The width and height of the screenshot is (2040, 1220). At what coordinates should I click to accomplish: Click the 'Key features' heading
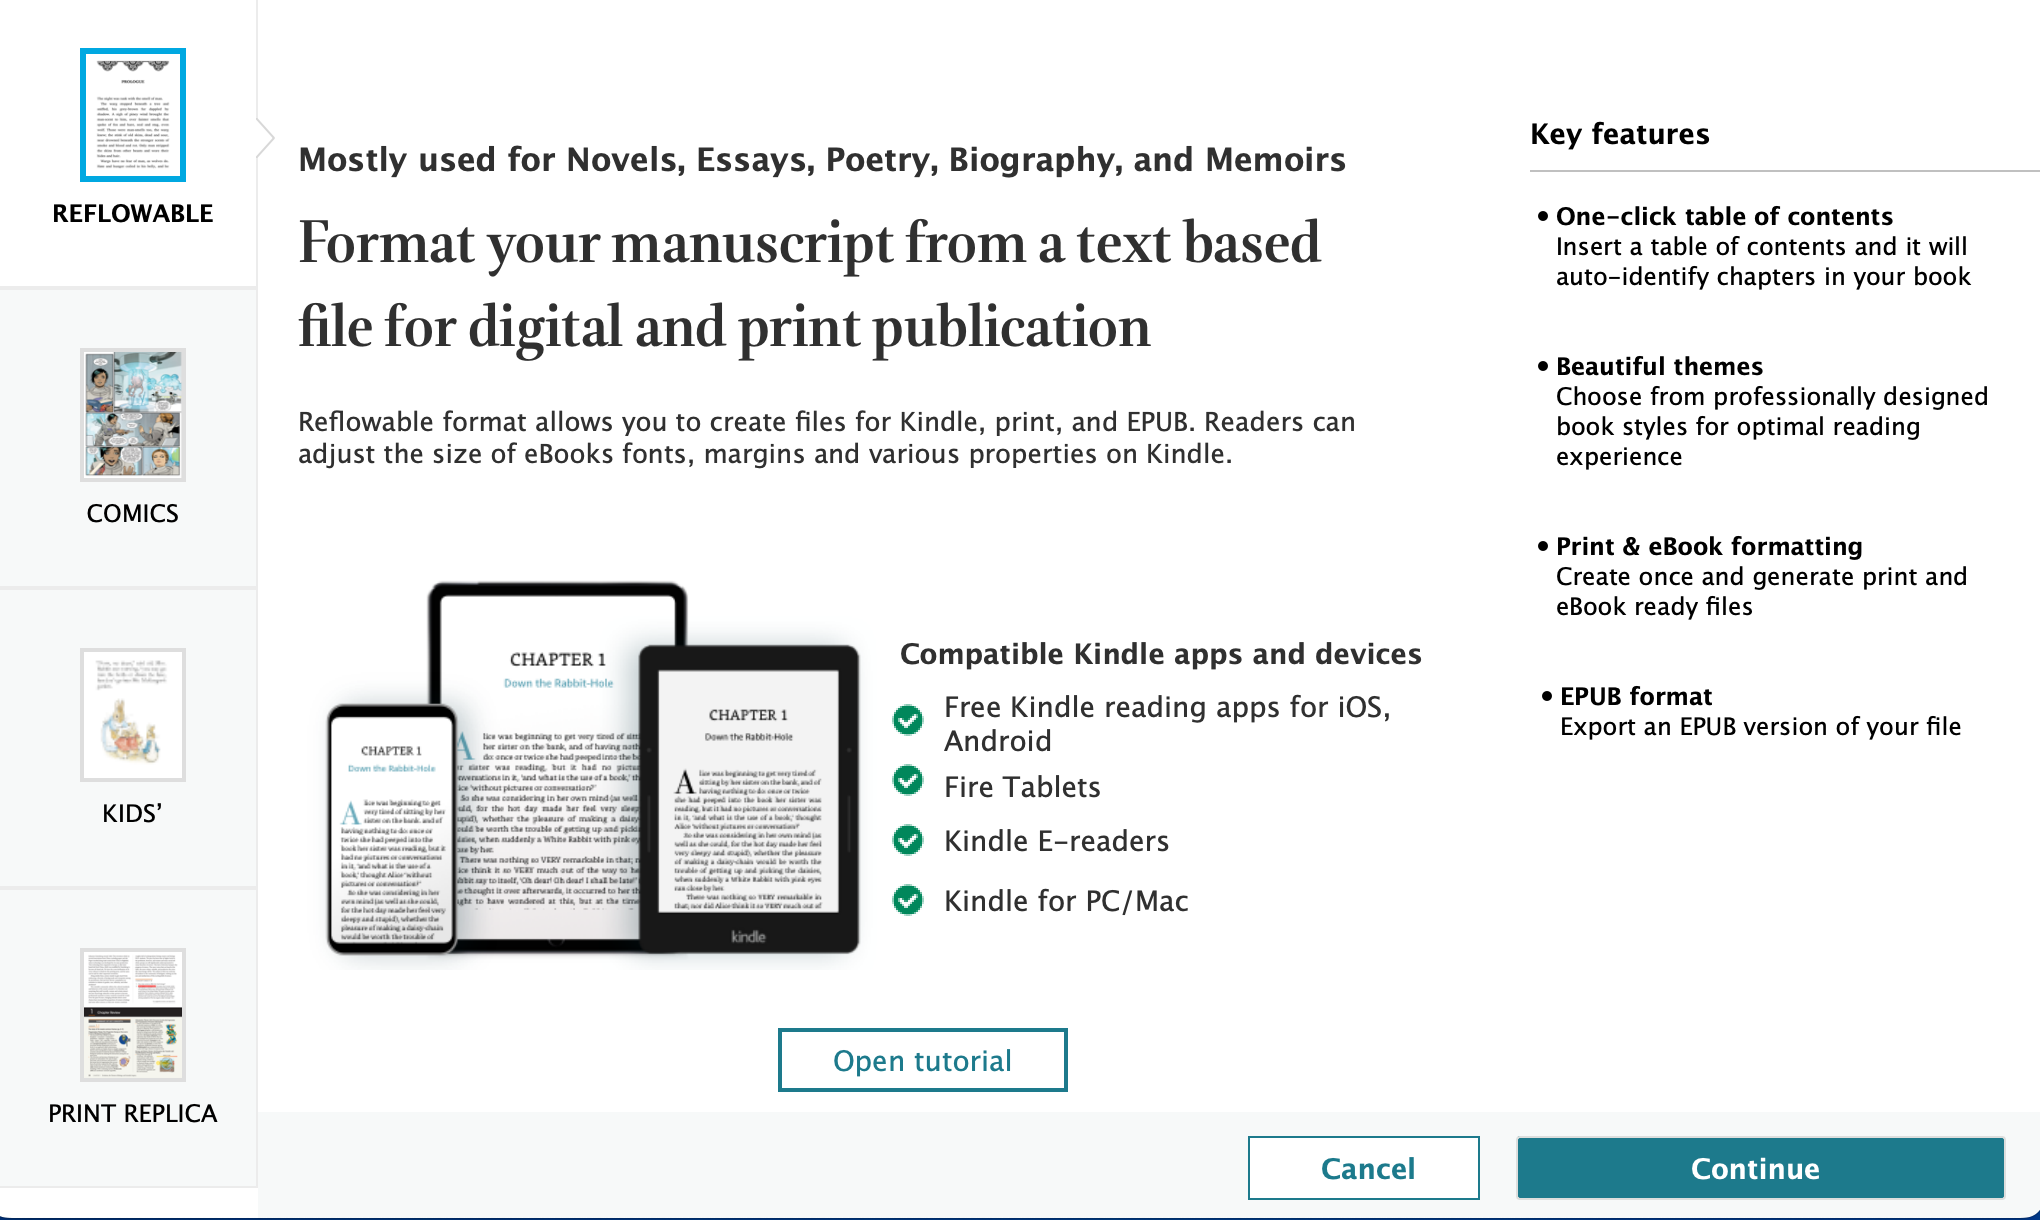[1620, 134]
